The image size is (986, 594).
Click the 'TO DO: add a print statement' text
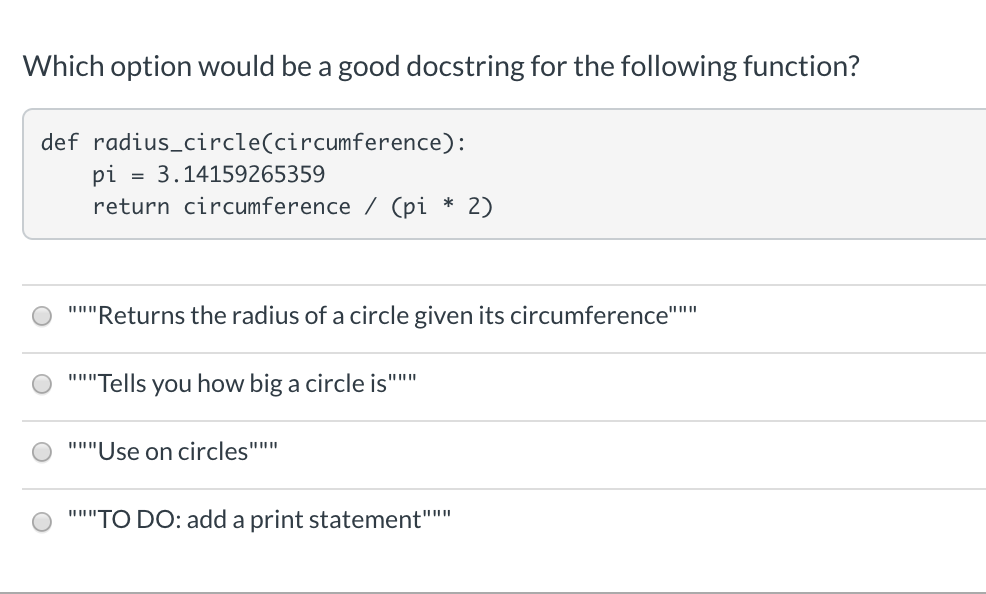click(255, 519)
